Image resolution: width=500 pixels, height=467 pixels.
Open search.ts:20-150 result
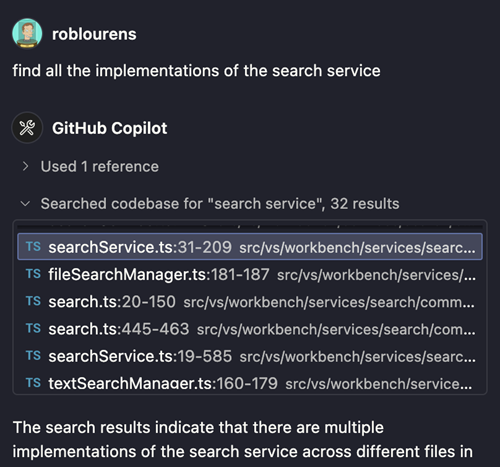click(250, 302)
